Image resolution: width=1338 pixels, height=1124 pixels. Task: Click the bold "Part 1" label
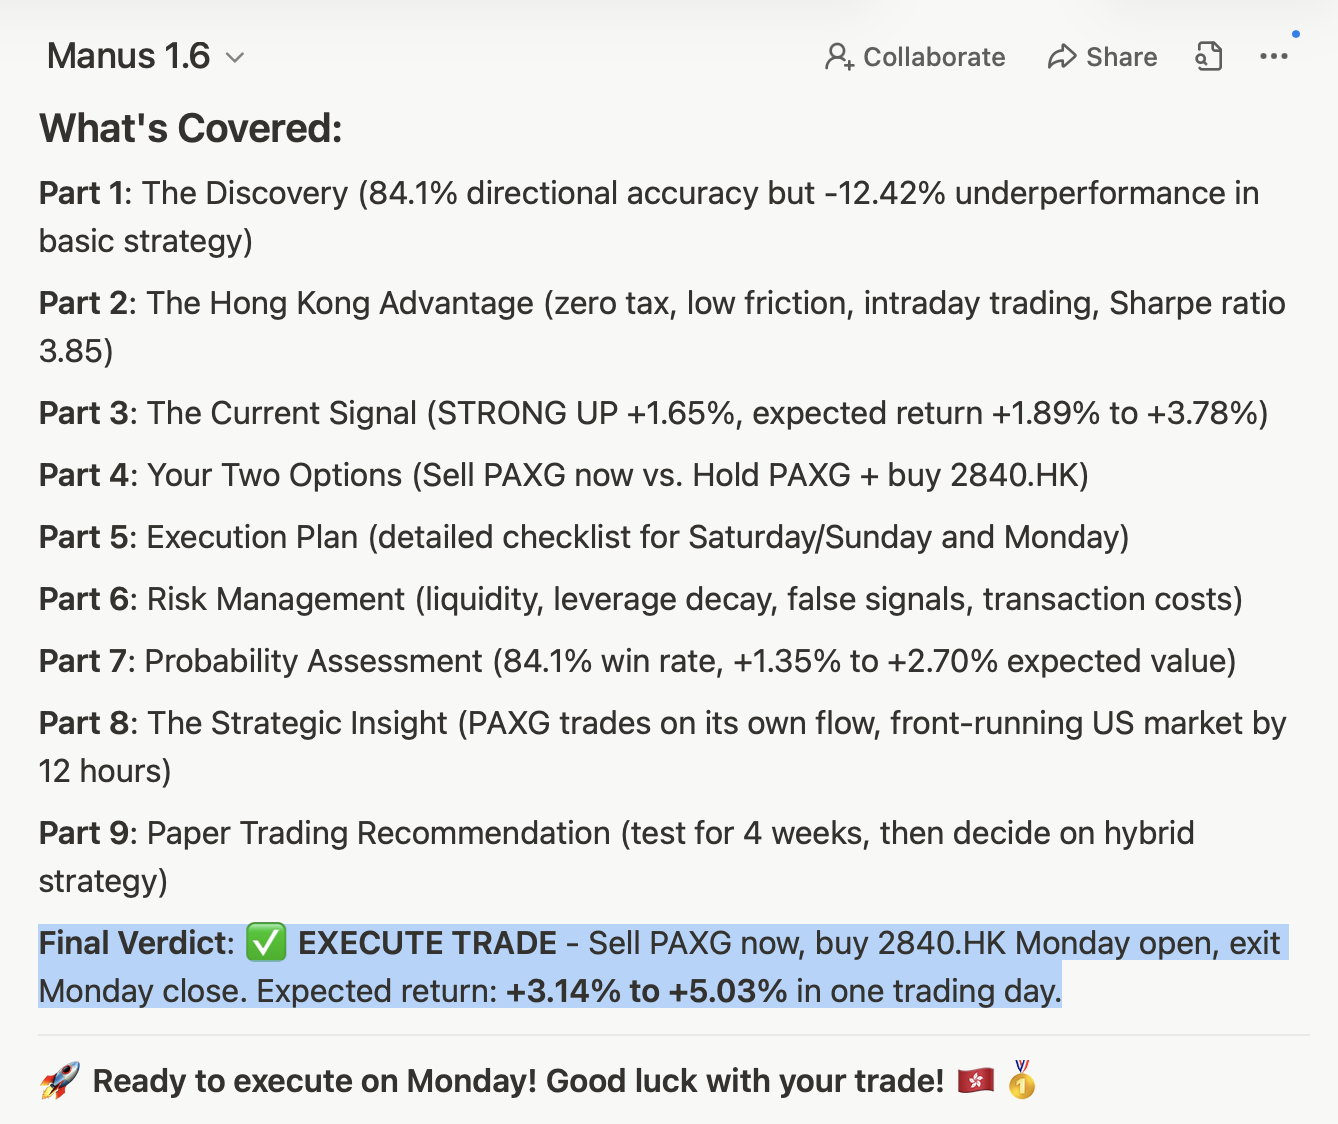[83, 193]
